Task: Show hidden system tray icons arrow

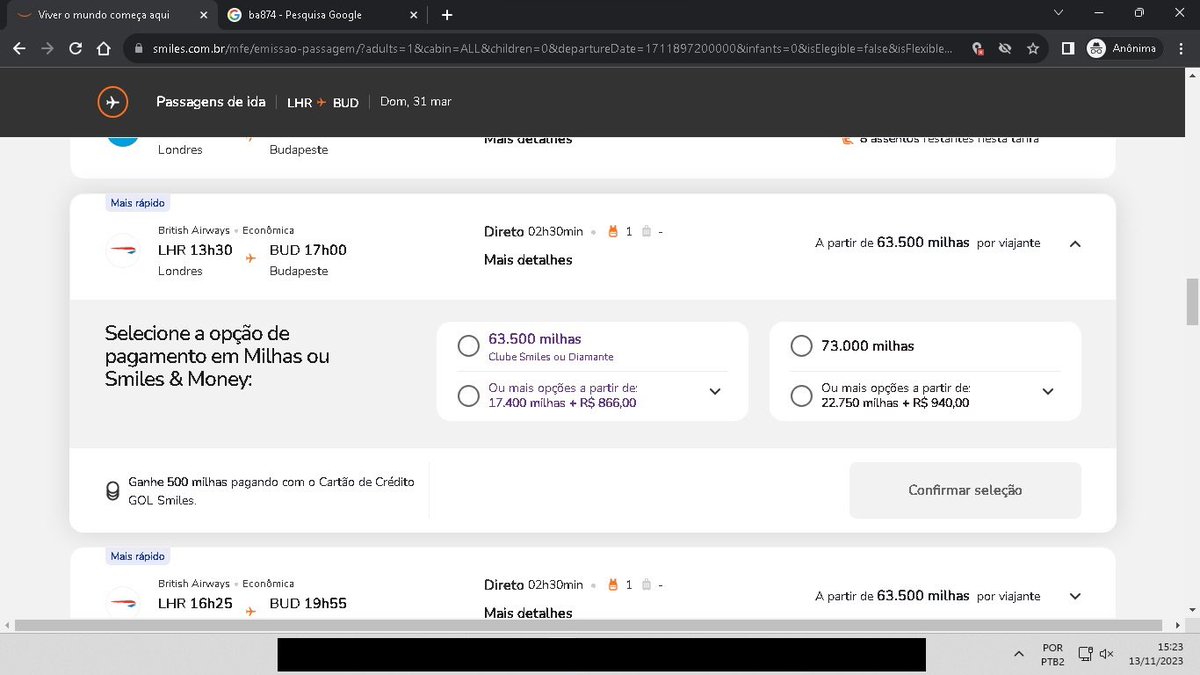Action: tap(1018, 654)
